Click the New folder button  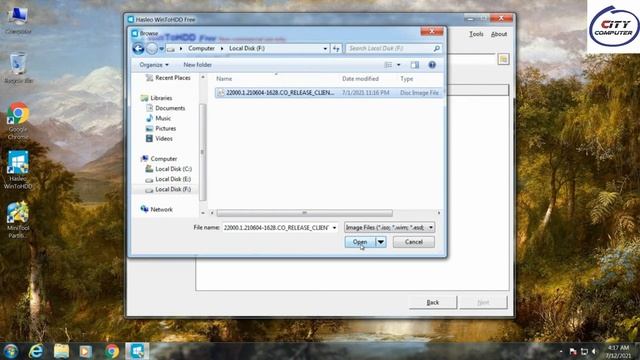tap(198, 65)
